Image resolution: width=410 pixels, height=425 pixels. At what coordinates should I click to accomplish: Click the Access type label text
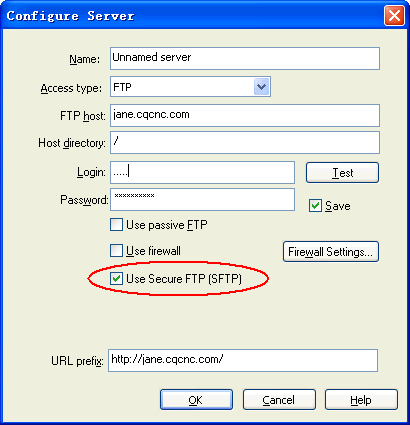71,88
